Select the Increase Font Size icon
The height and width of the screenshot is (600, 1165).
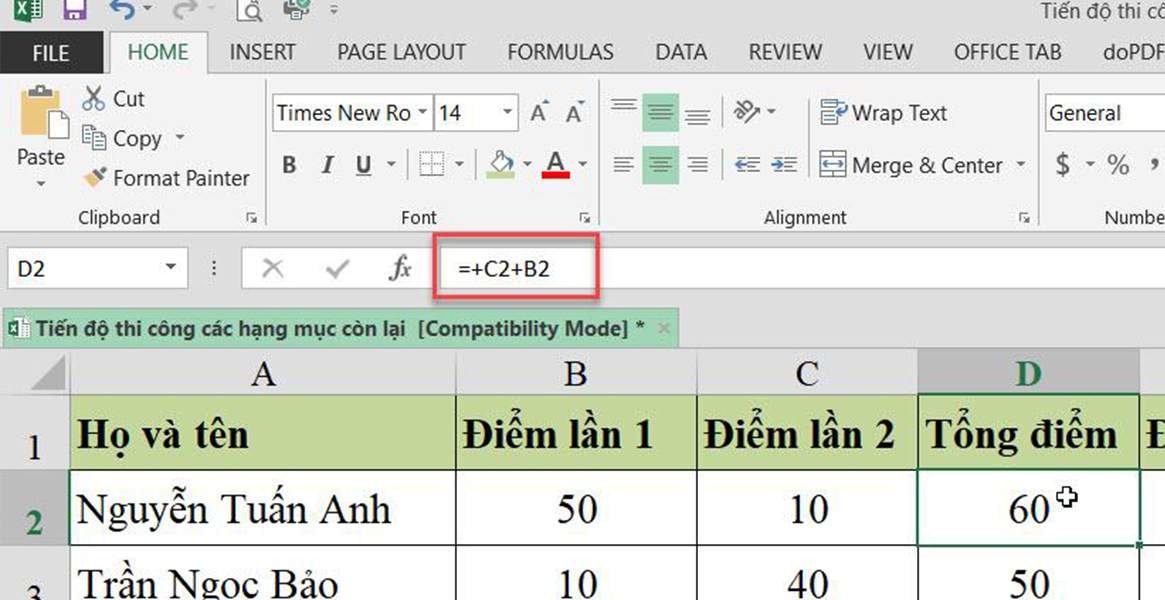(x=537, y=112)
